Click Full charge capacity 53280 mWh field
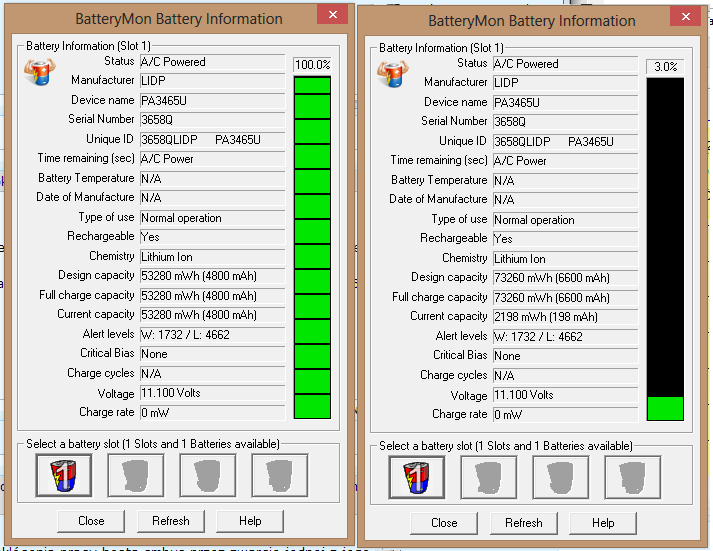Screen dimensions: 713x551 pyautogui.click(x=212, y=296)
